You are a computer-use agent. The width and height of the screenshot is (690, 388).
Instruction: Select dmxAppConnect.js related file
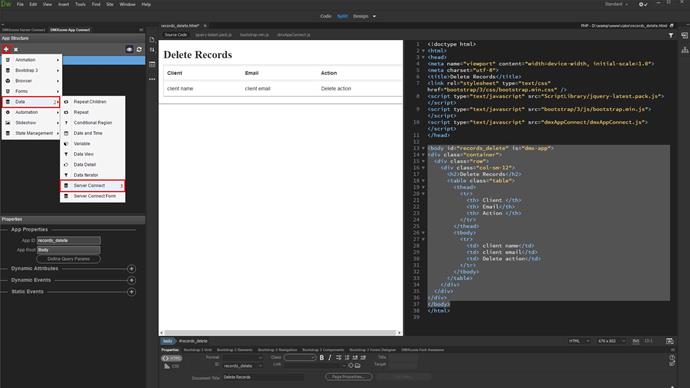pyautogui.click(x=294, y=35)
